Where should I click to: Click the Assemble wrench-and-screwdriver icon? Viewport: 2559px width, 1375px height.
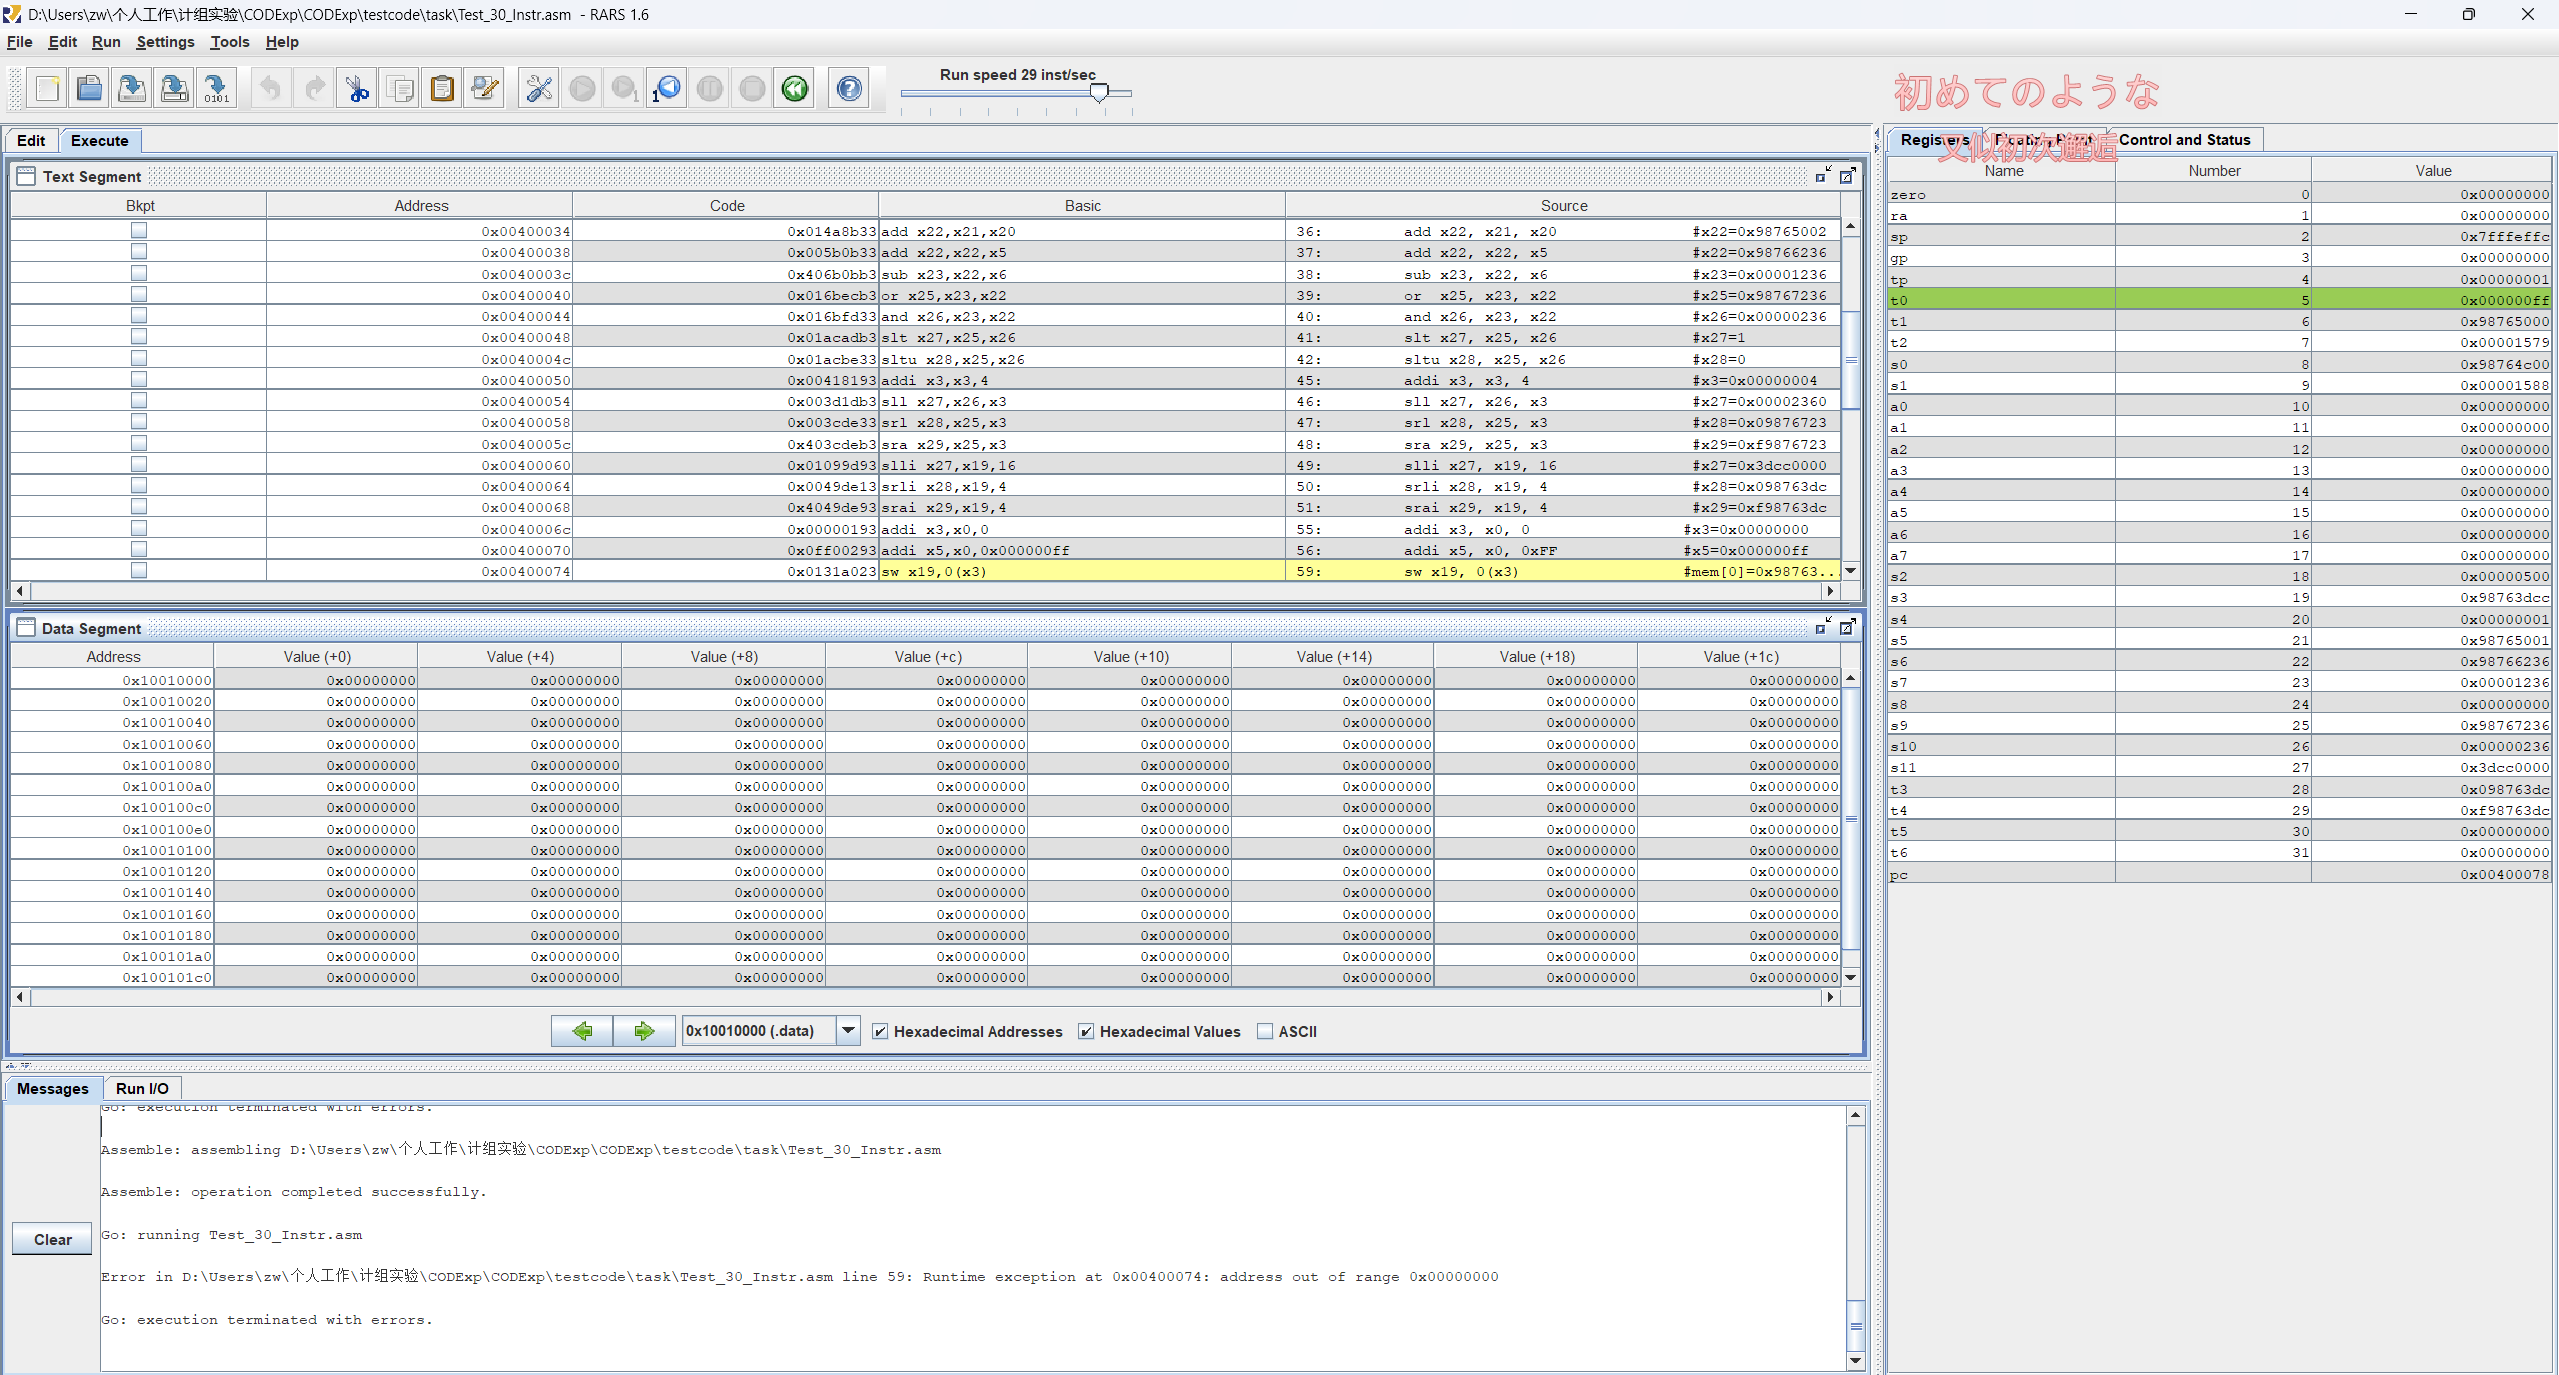click(x=539, y=89)
